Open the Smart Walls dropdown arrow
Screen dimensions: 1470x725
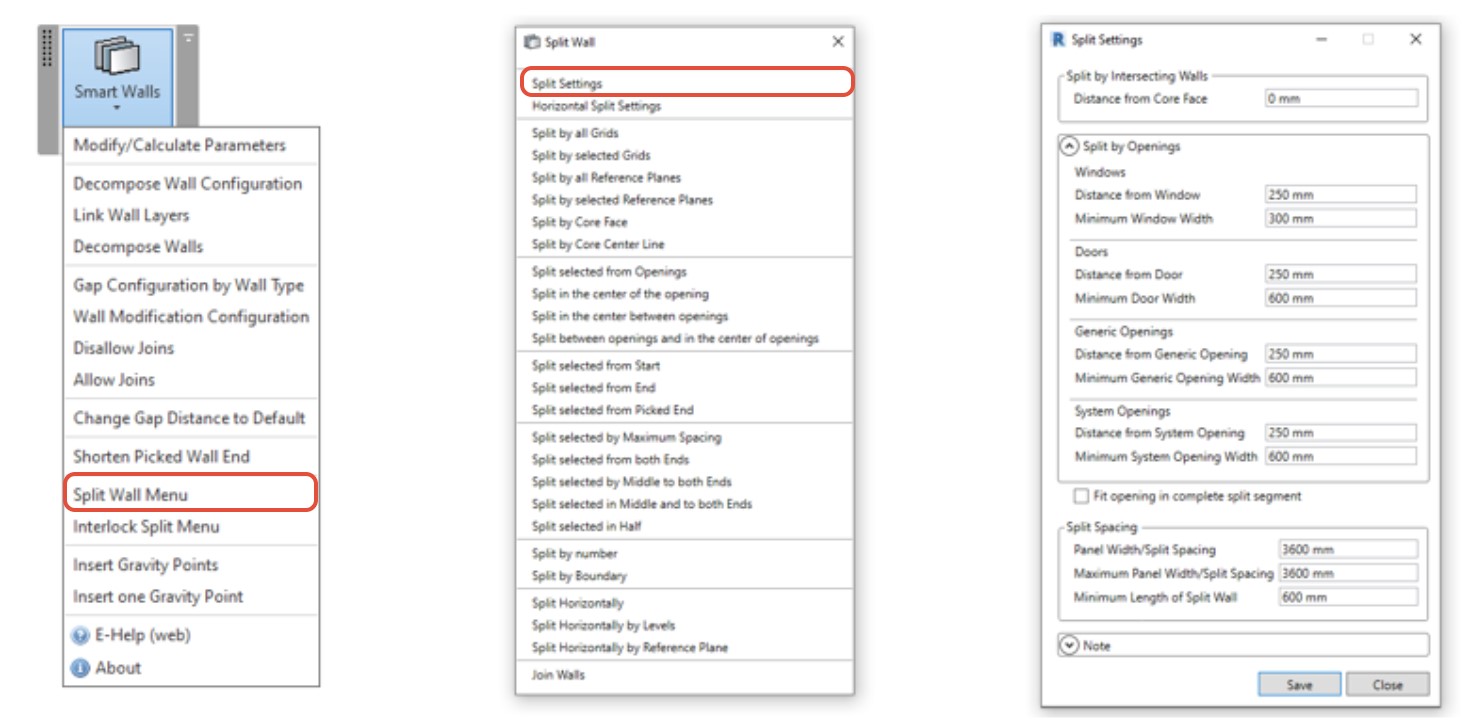(x=117, y=106)
